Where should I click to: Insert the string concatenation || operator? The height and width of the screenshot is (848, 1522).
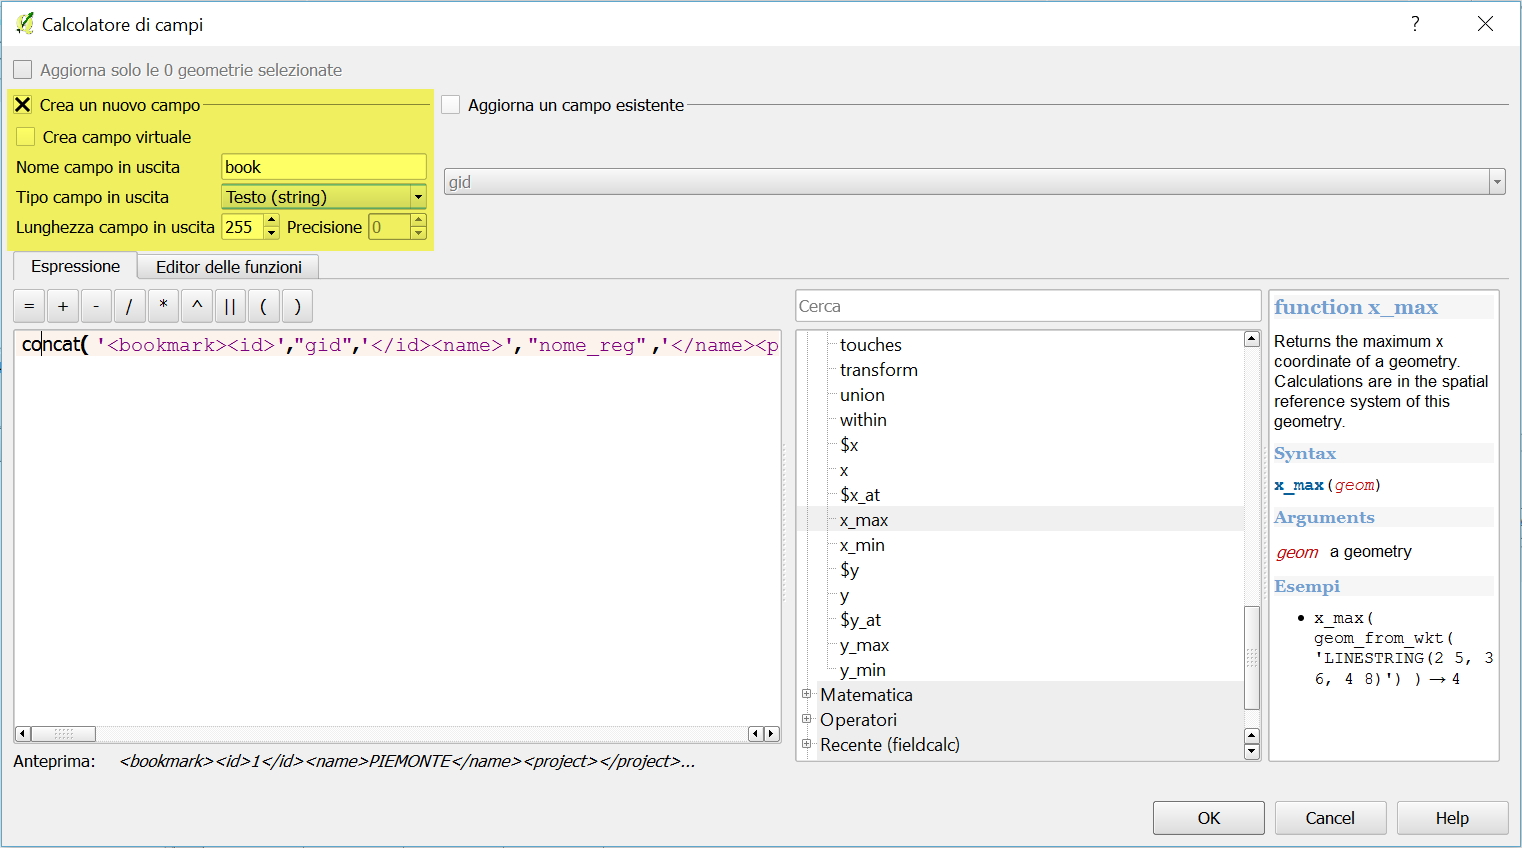tap(230, 306)
